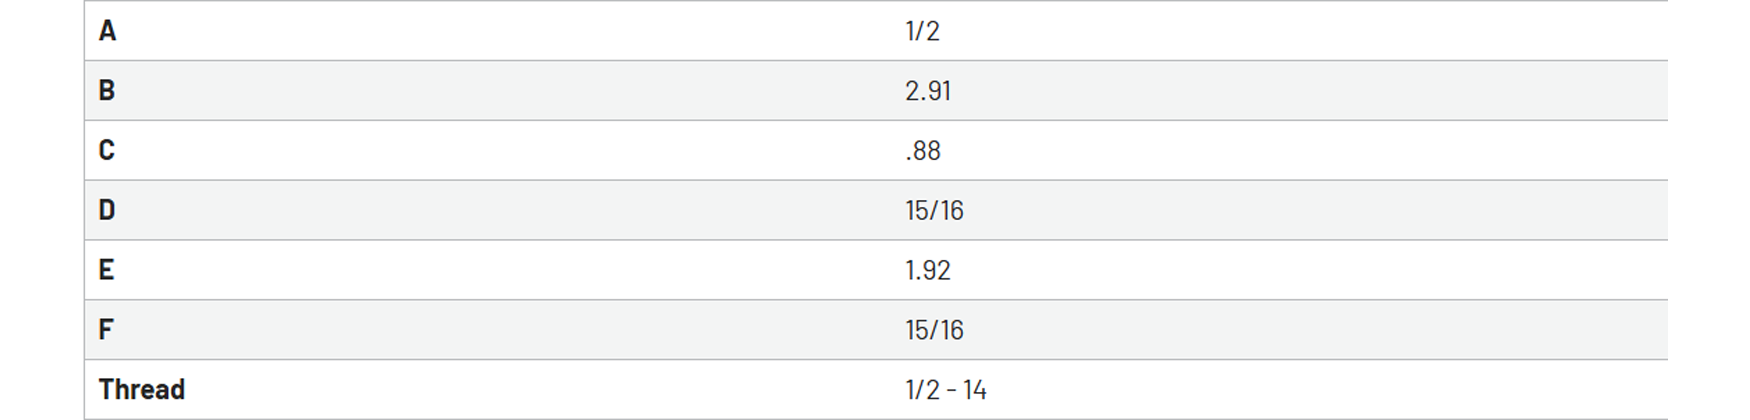Click empty area of the Thread row
The height and width of the screenshot is (420, 1750).
(1300, 390)
